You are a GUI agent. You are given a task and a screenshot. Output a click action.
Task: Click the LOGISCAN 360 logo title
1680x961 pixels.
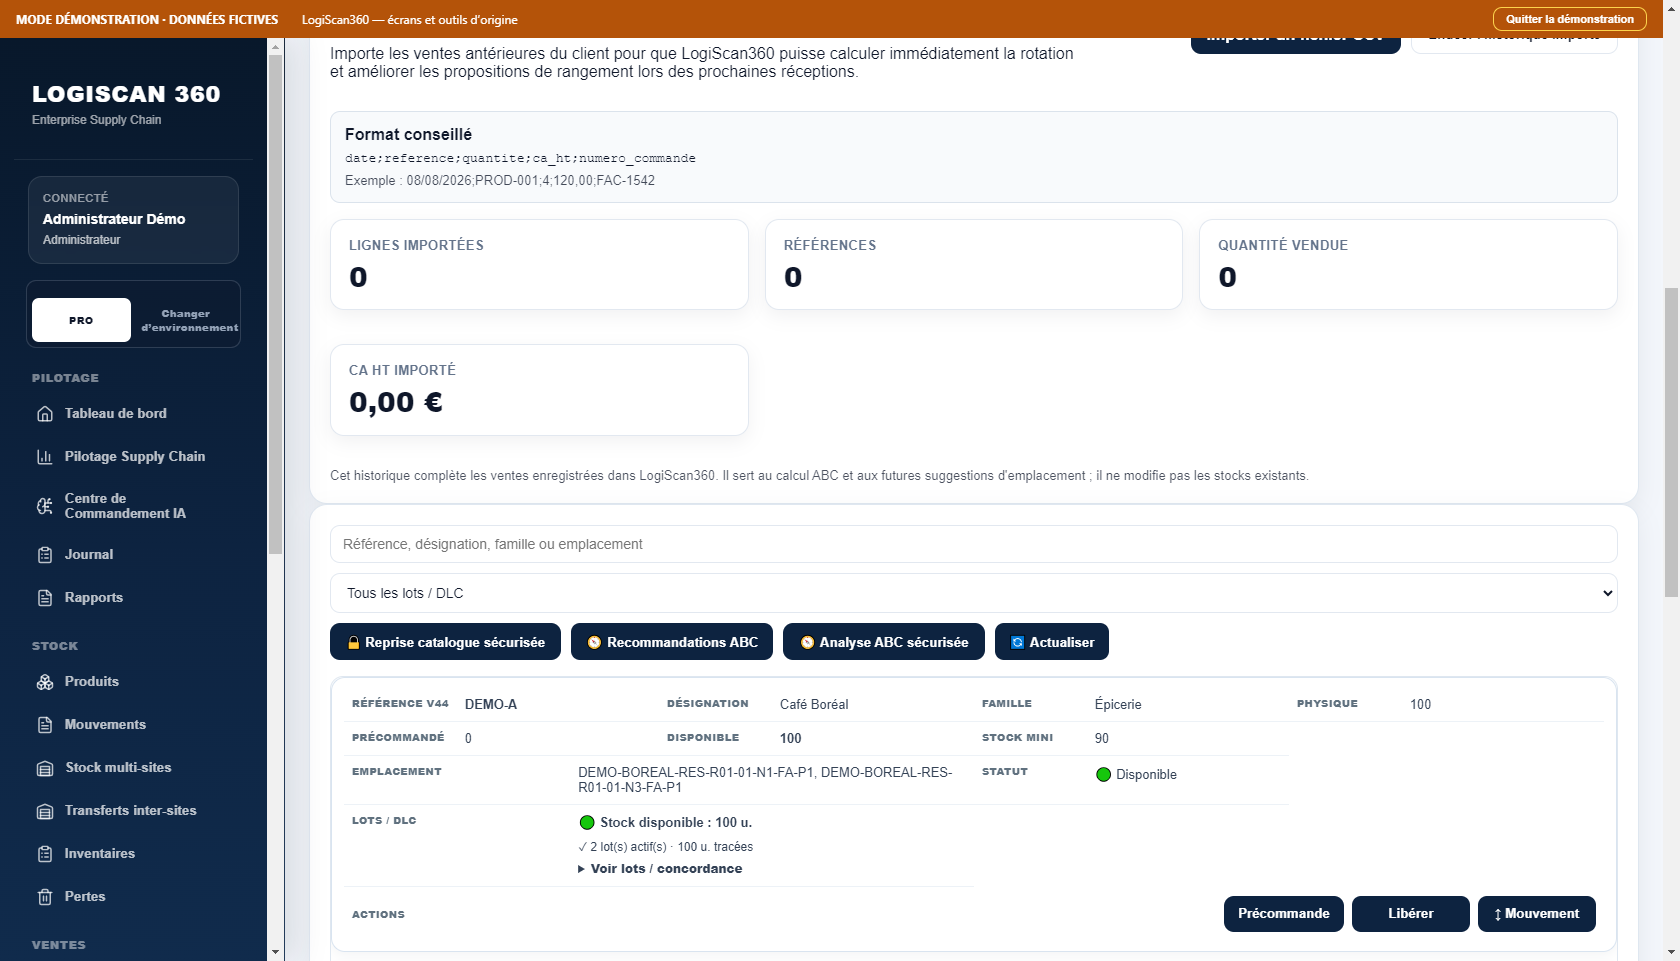click(126, 94)
